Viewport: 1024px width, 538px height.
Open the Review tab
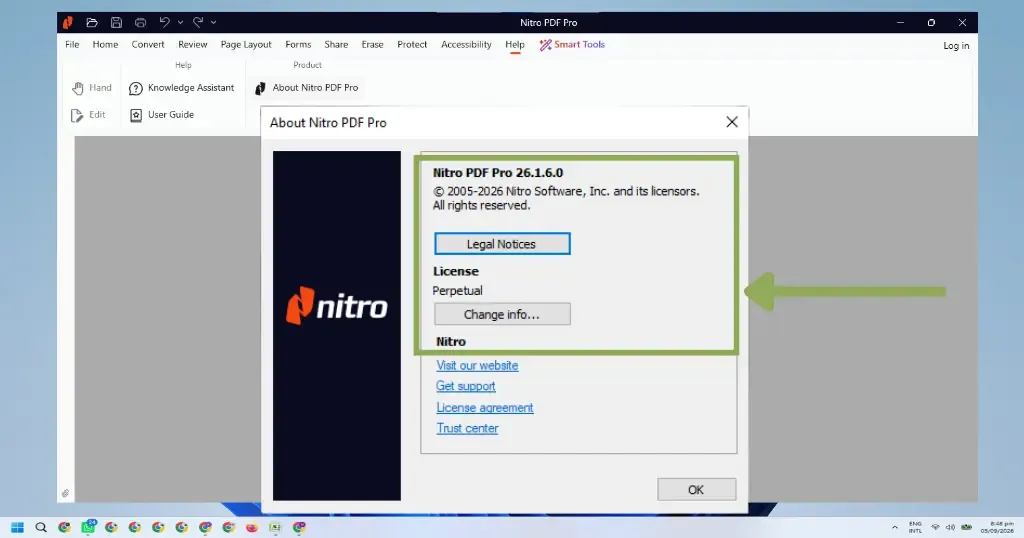(x=193, y=44)
